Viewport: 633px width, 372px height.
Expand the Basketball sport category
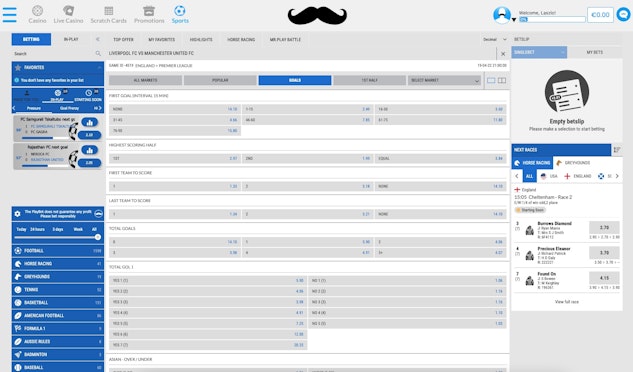tap(58, 303)
